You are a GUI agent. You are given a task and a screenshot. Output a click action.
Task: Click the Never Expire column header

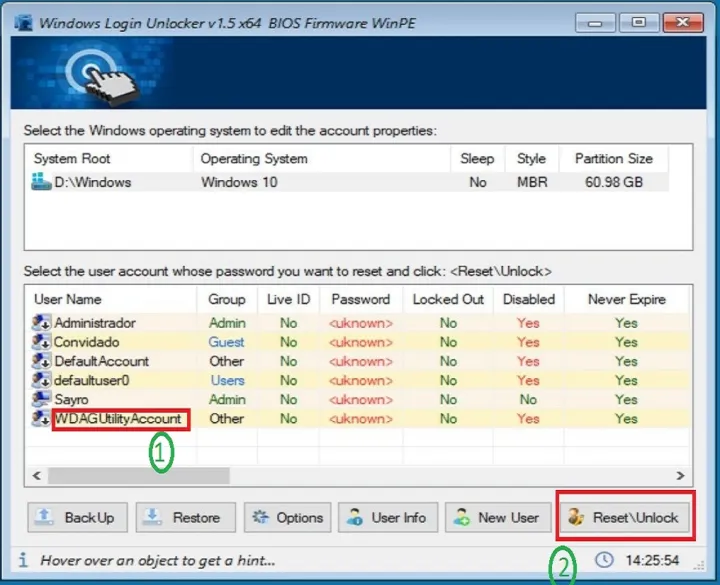click(627, 299)
